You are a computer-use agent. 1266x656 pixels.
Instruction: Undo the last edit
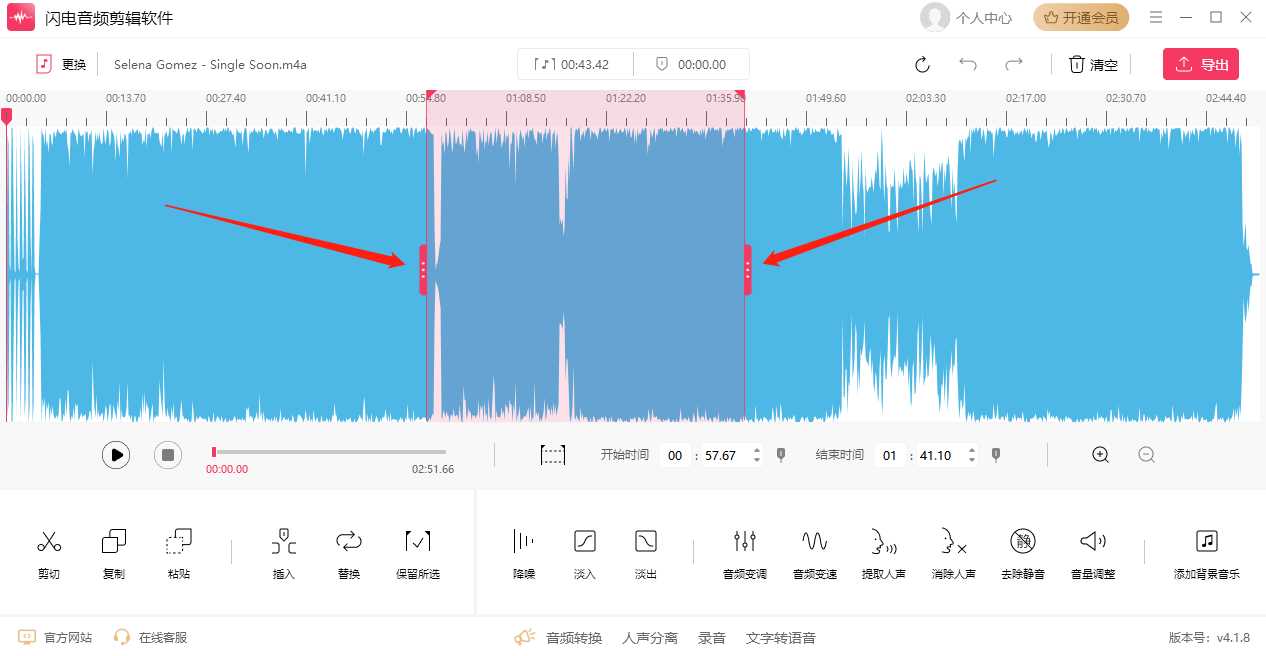pos(968,64)
